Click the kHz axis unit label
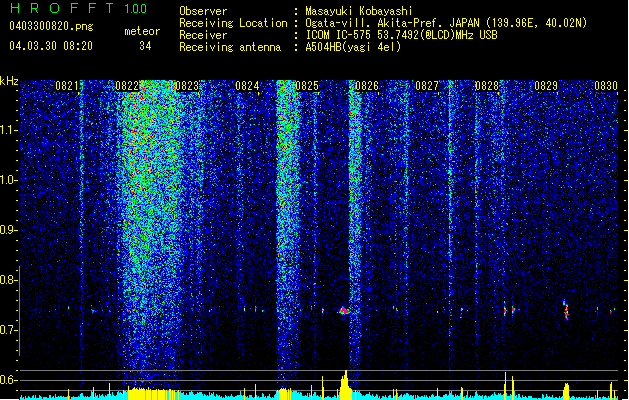The image size is (629, 400). (x=9, y=81)
